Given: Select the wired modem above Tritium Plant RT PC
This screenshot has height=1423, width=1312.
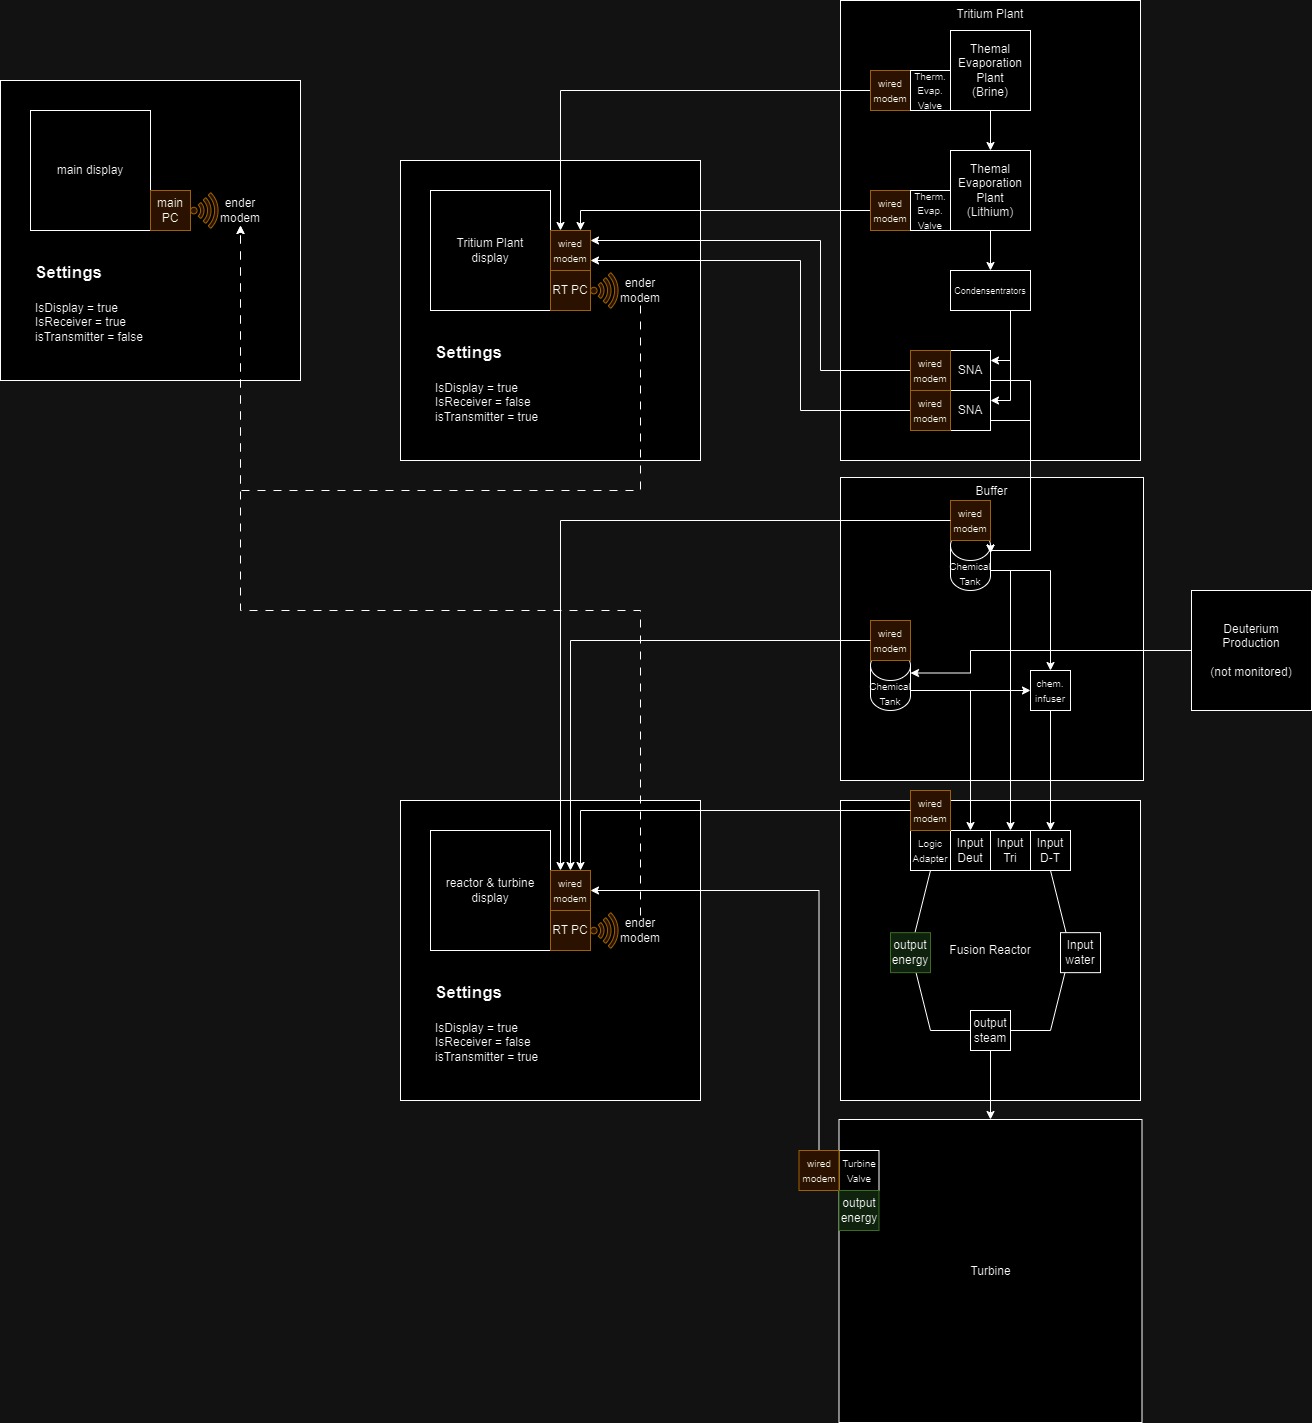Looking at the screenshot, I should coord(570,250).
